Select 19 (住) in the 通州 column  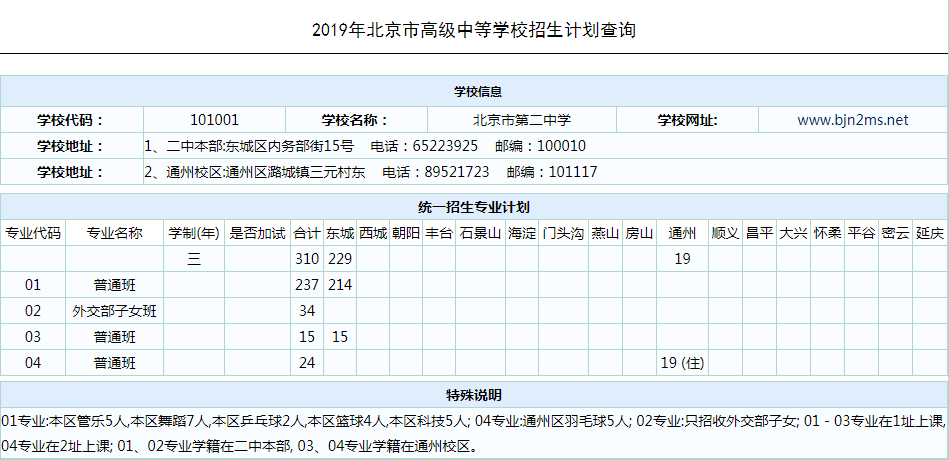tap(683, 363)
